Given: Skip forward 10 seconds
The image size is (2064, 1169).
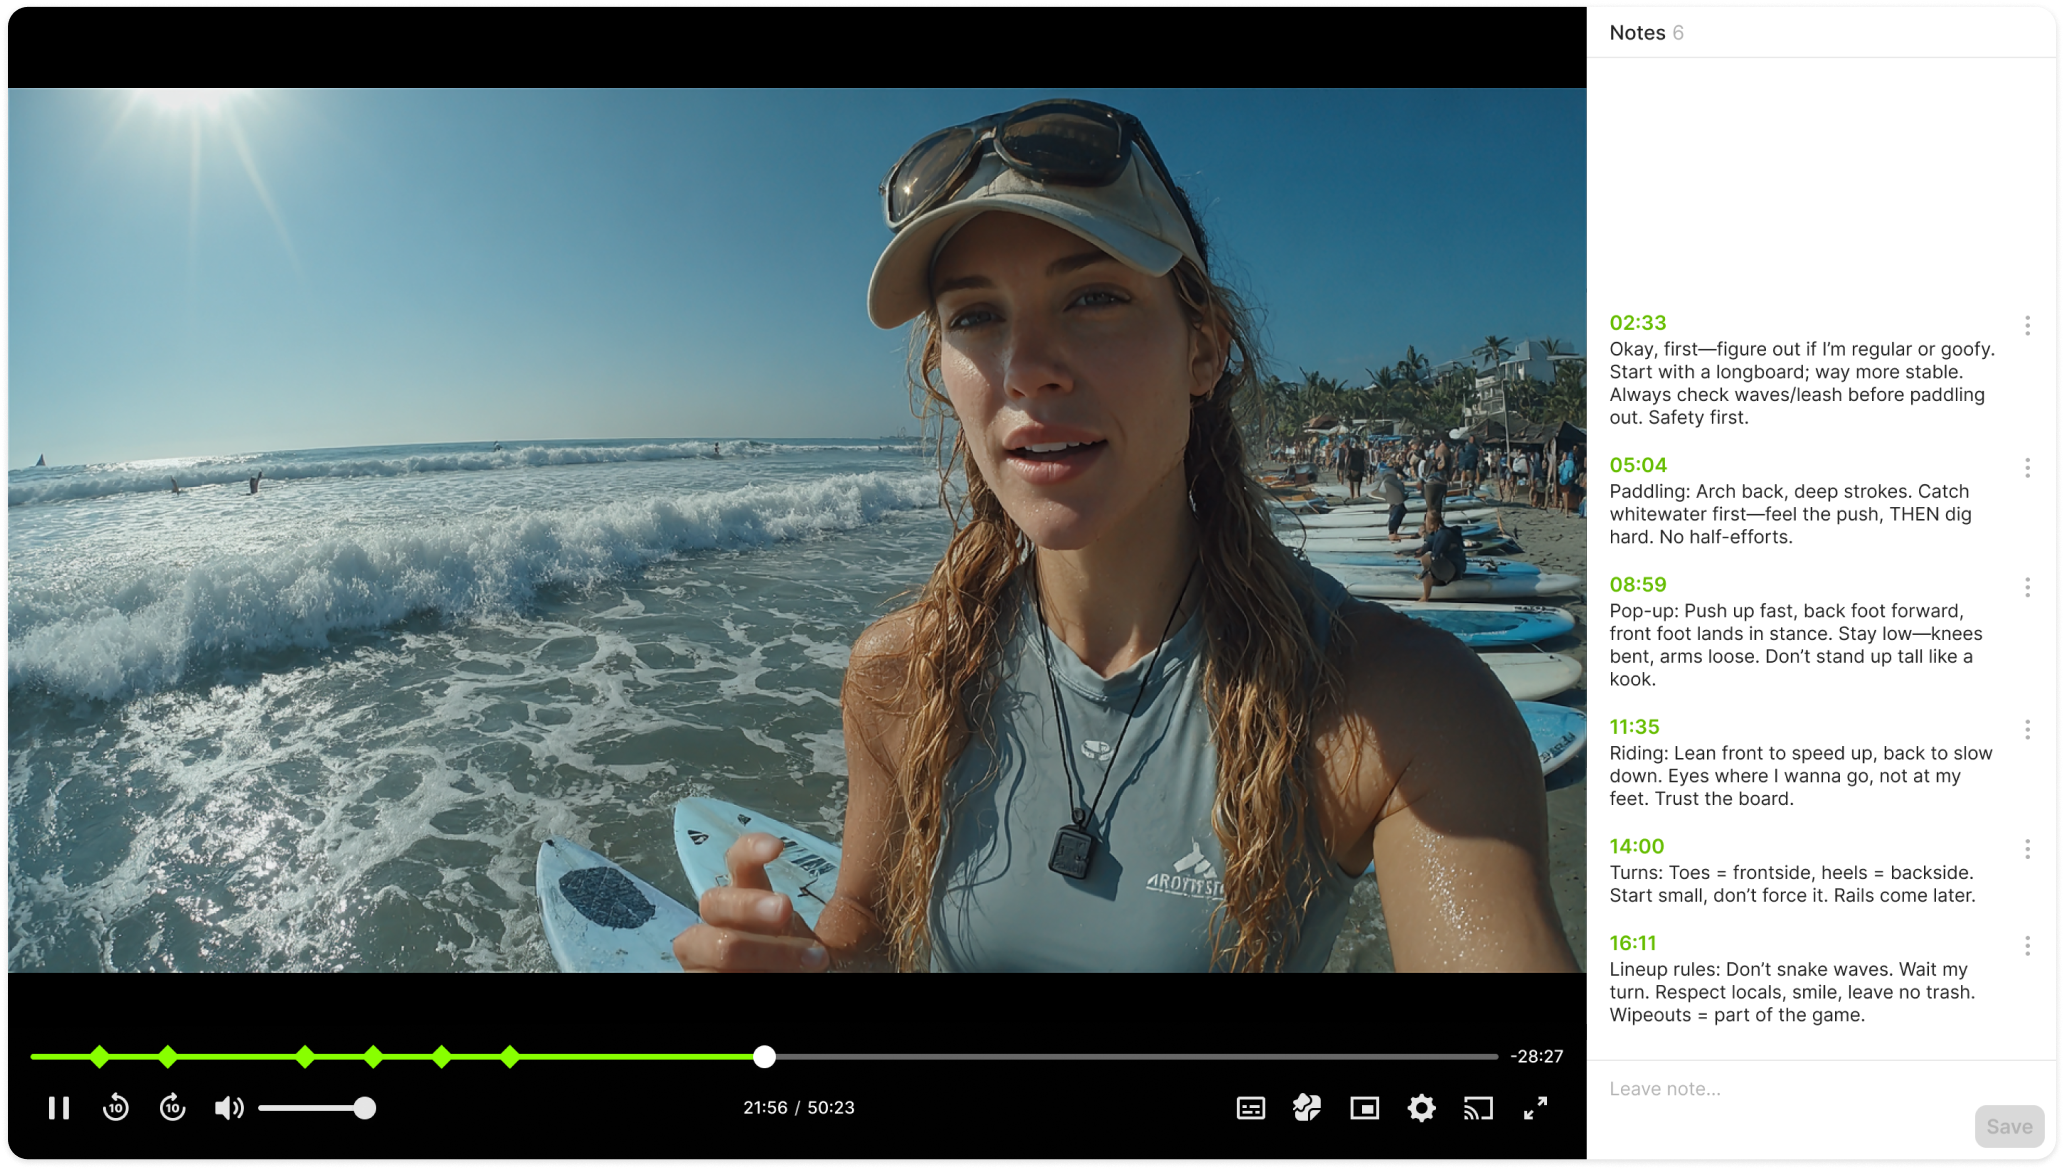Looking at the screenshot, I should (x=173, y=1108).
